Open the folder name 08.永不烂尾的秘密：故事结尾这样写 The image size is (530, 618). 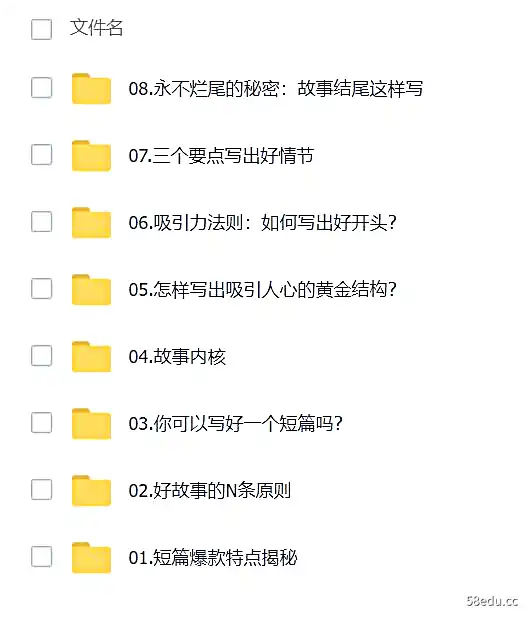276,89
